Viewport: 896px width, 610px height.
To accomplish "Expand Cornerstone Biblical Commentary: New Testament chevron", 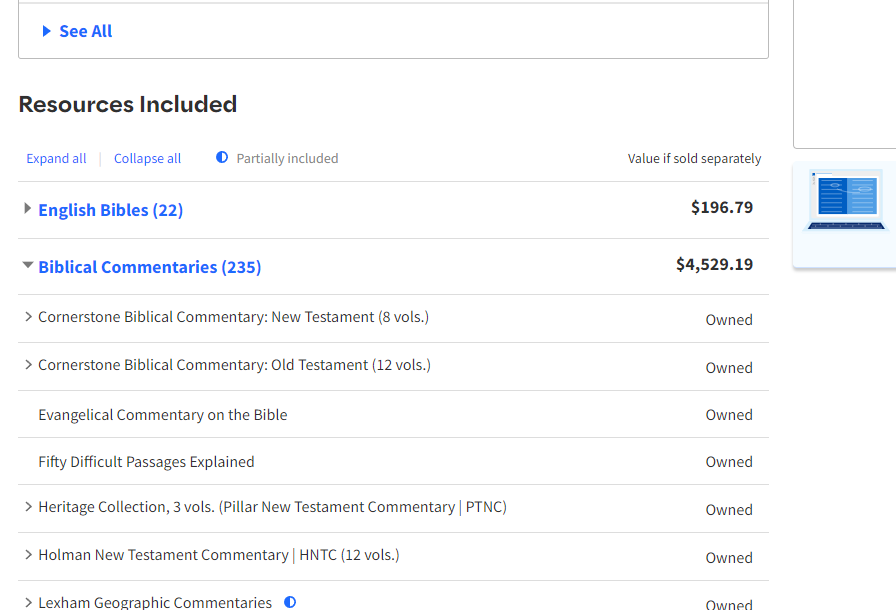I will [x=28, y=317].
